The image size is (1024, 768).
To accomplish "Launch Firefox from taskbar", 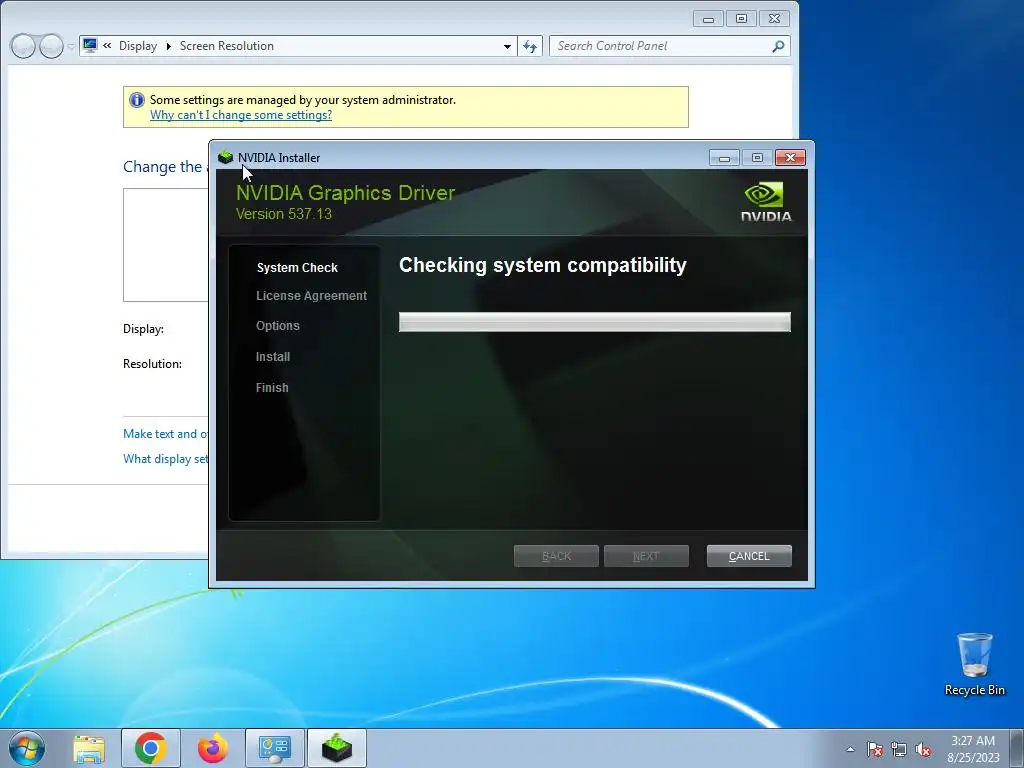I will click(x=212, y=748).
